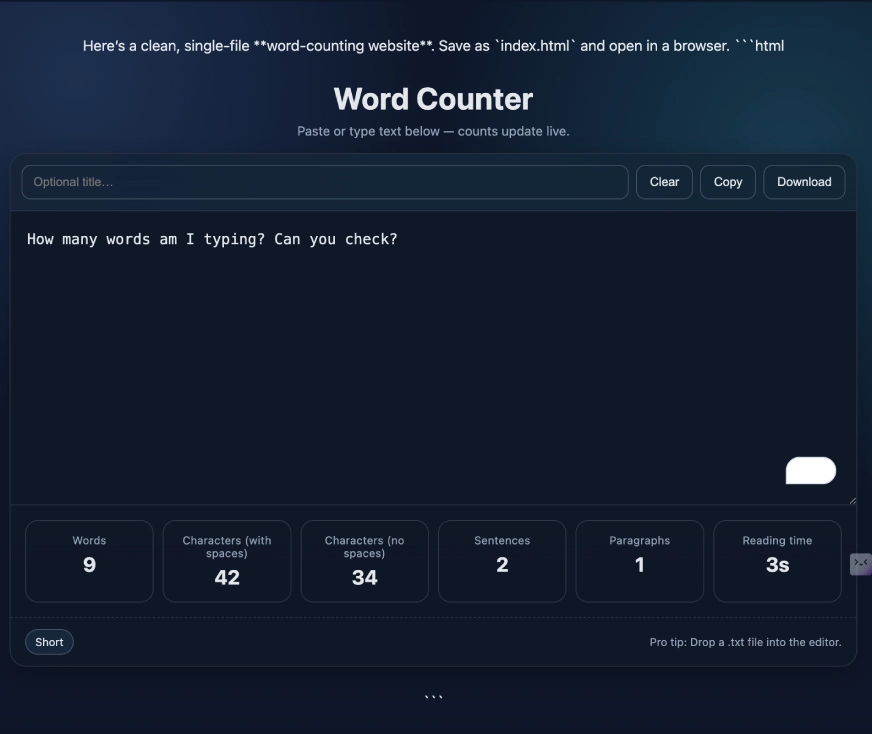Focus the Optional title input field
The width and height of the screenshot is (872, 734).
point(325,182)
